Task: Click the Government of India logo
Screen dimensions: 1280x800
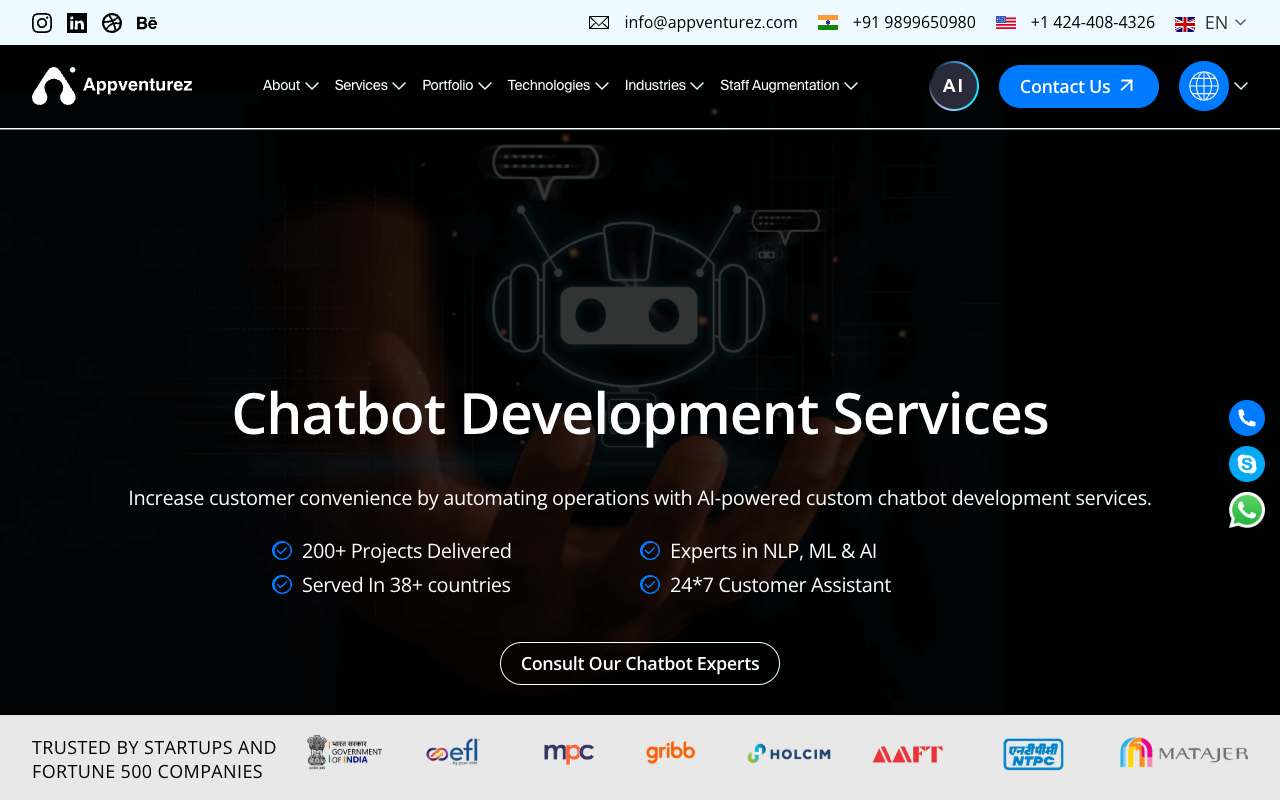Action: (345, 752)
